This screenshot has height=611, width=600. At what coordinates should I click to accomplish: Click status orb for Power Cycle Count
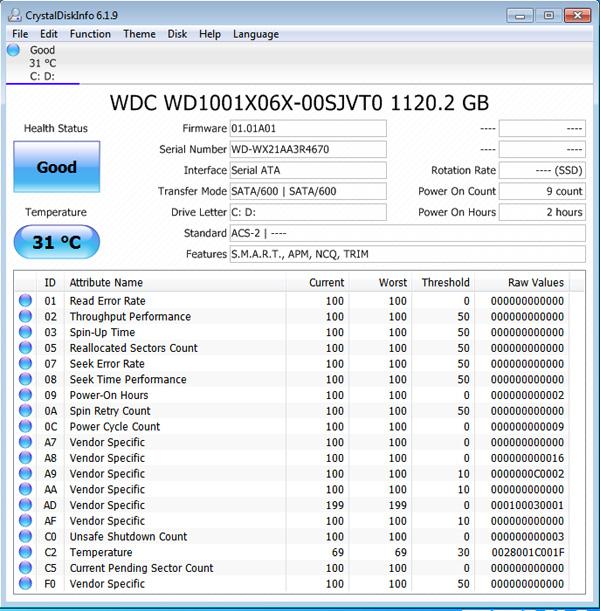pyautogui.click(x=25, y=426)
